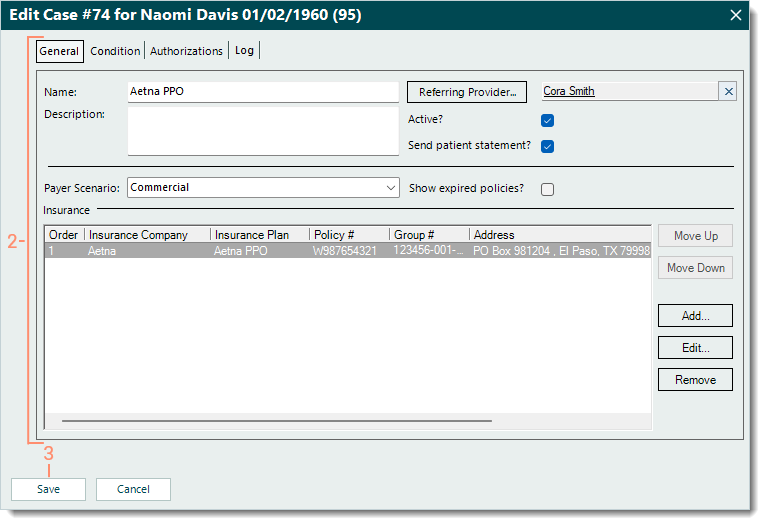This screenshot has width=765, height=525.
Task: Open the Cora Smith provider link
Action: (x=569, y=91)
